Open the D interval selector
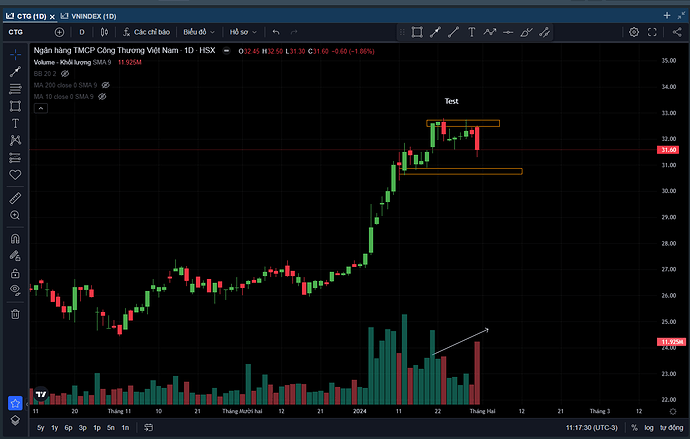Viewport: 690px width, 439px height. (82, 32)
